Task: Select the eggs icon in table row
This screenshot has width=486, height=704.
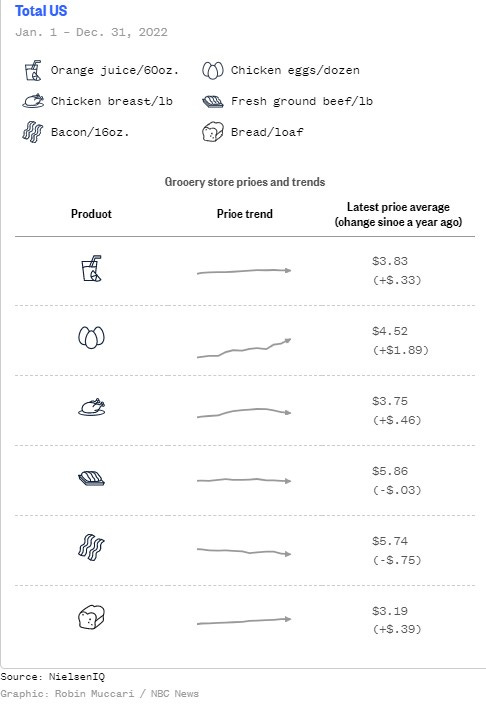Action: 91,337
